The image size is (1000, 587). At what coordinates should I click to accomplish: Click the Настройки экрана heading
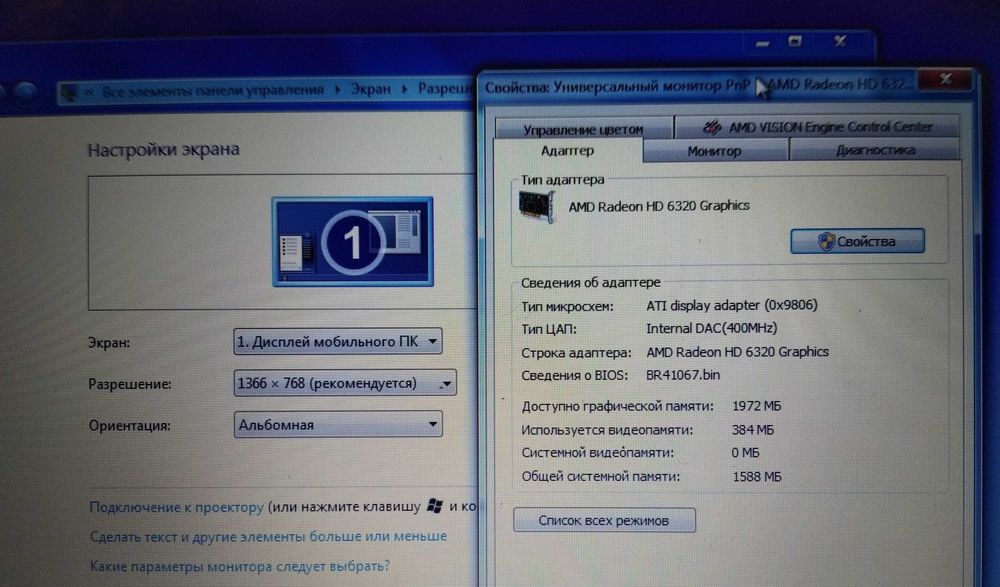click(x=163, y=150)
